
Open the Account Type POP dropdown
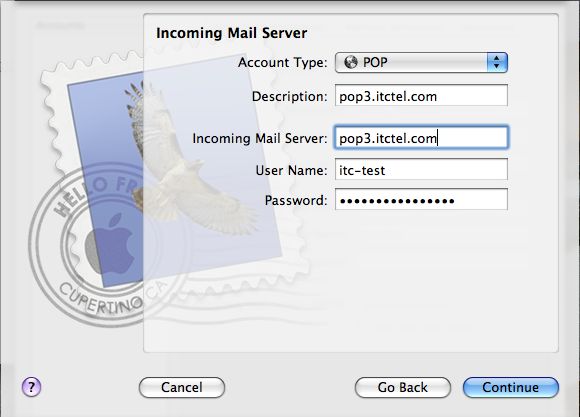[x=421, y=62]
